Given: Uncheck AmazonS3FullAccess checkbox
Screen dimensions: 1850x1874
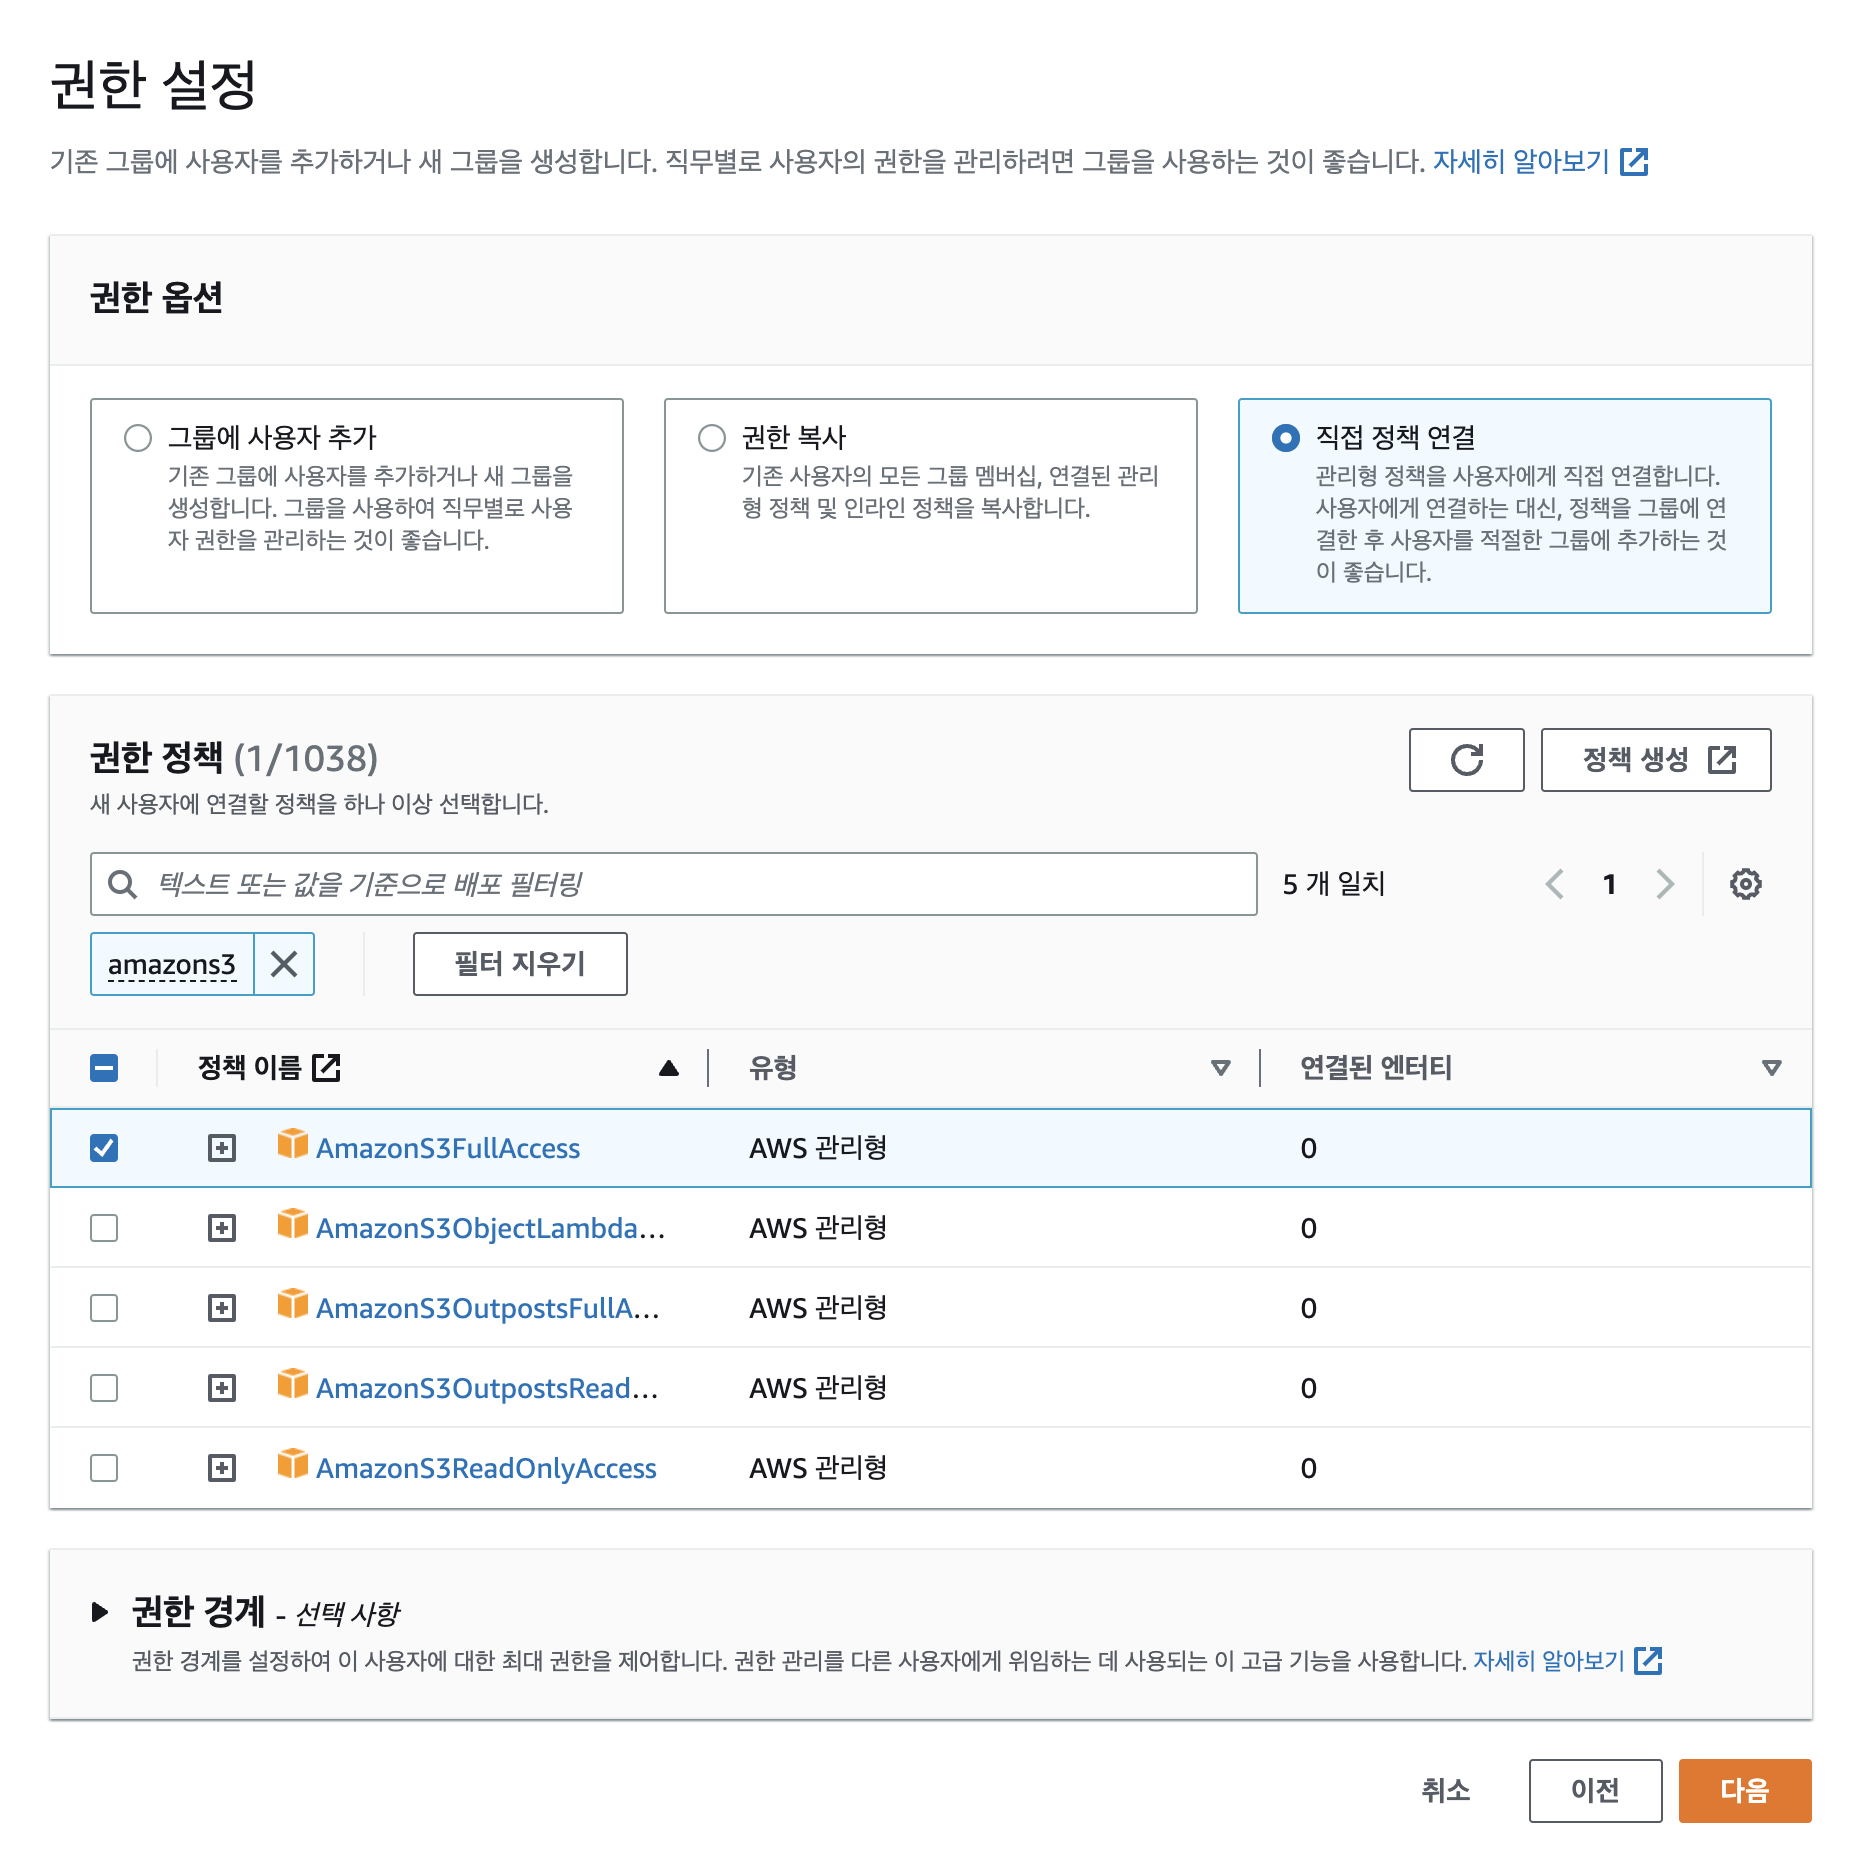Looking at the screenshot, I should point(104,1148).
